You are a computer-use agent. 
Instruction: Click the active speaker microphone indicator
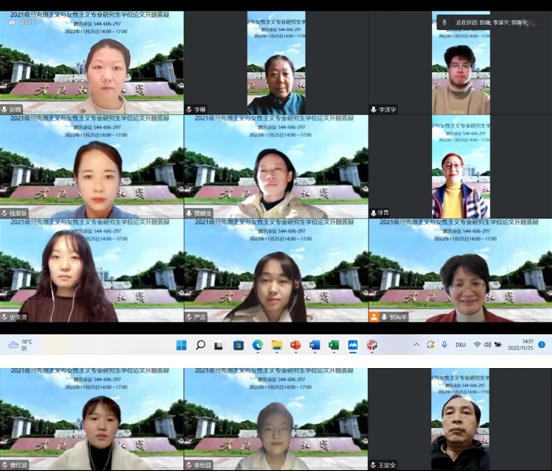point(445,22)
